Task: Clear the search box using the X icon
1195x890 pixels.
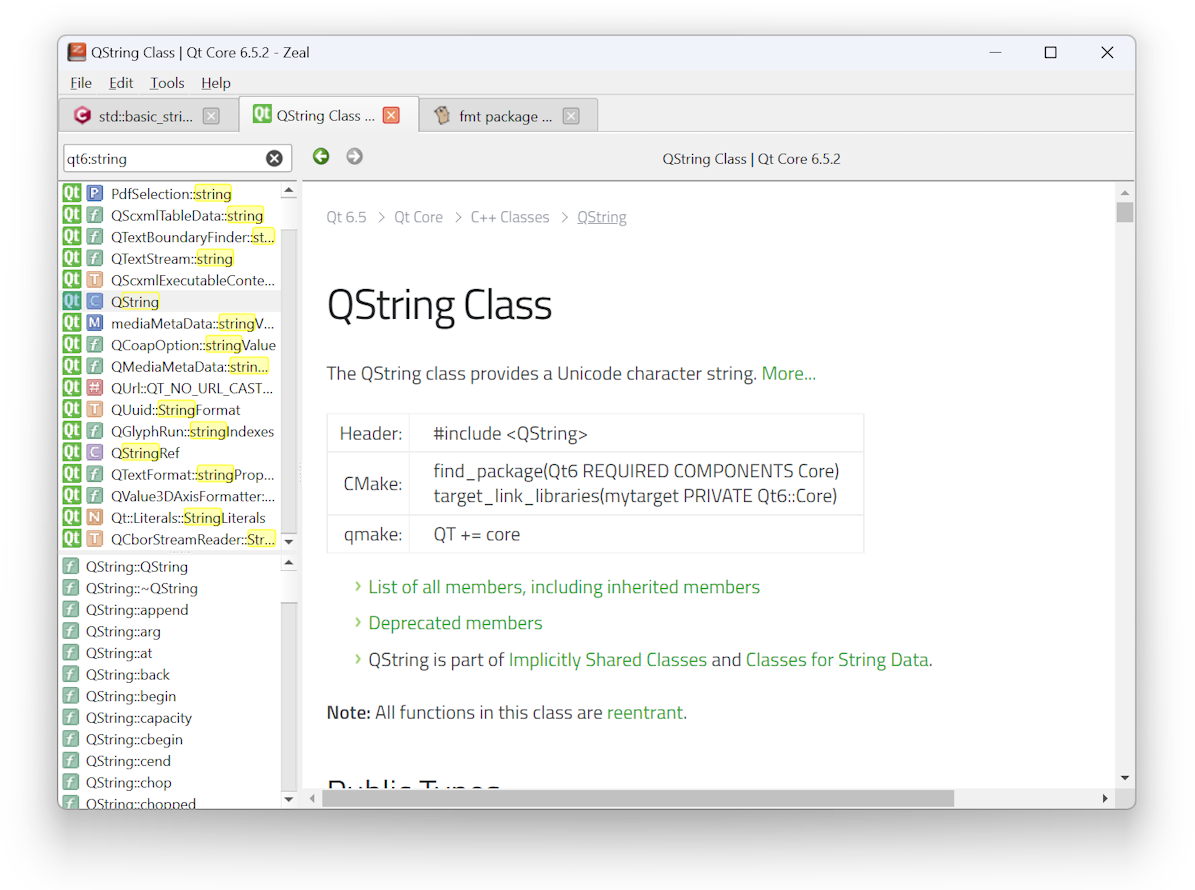Action: 274,157
